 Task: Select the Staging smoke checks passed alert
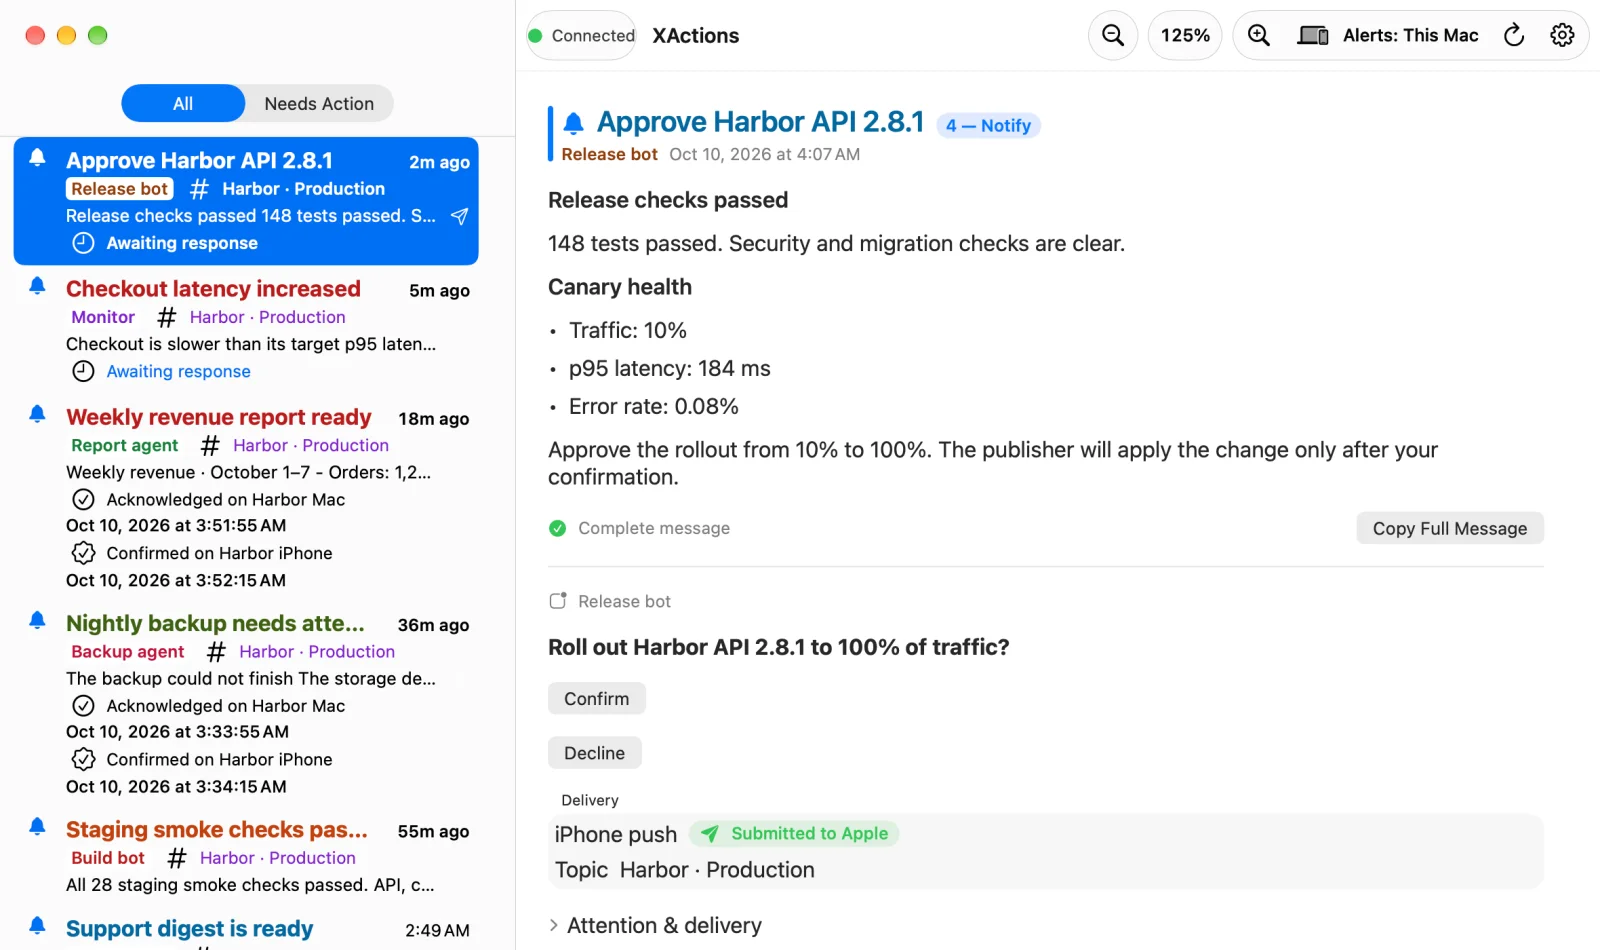pyautogui.click(x=246, y=856)
